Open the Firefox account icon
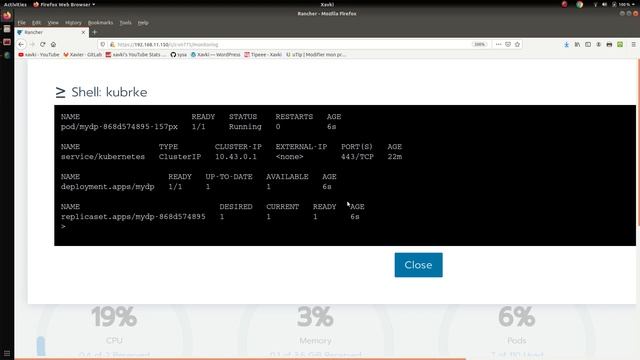The image size is (640, 360). point(598,44)
